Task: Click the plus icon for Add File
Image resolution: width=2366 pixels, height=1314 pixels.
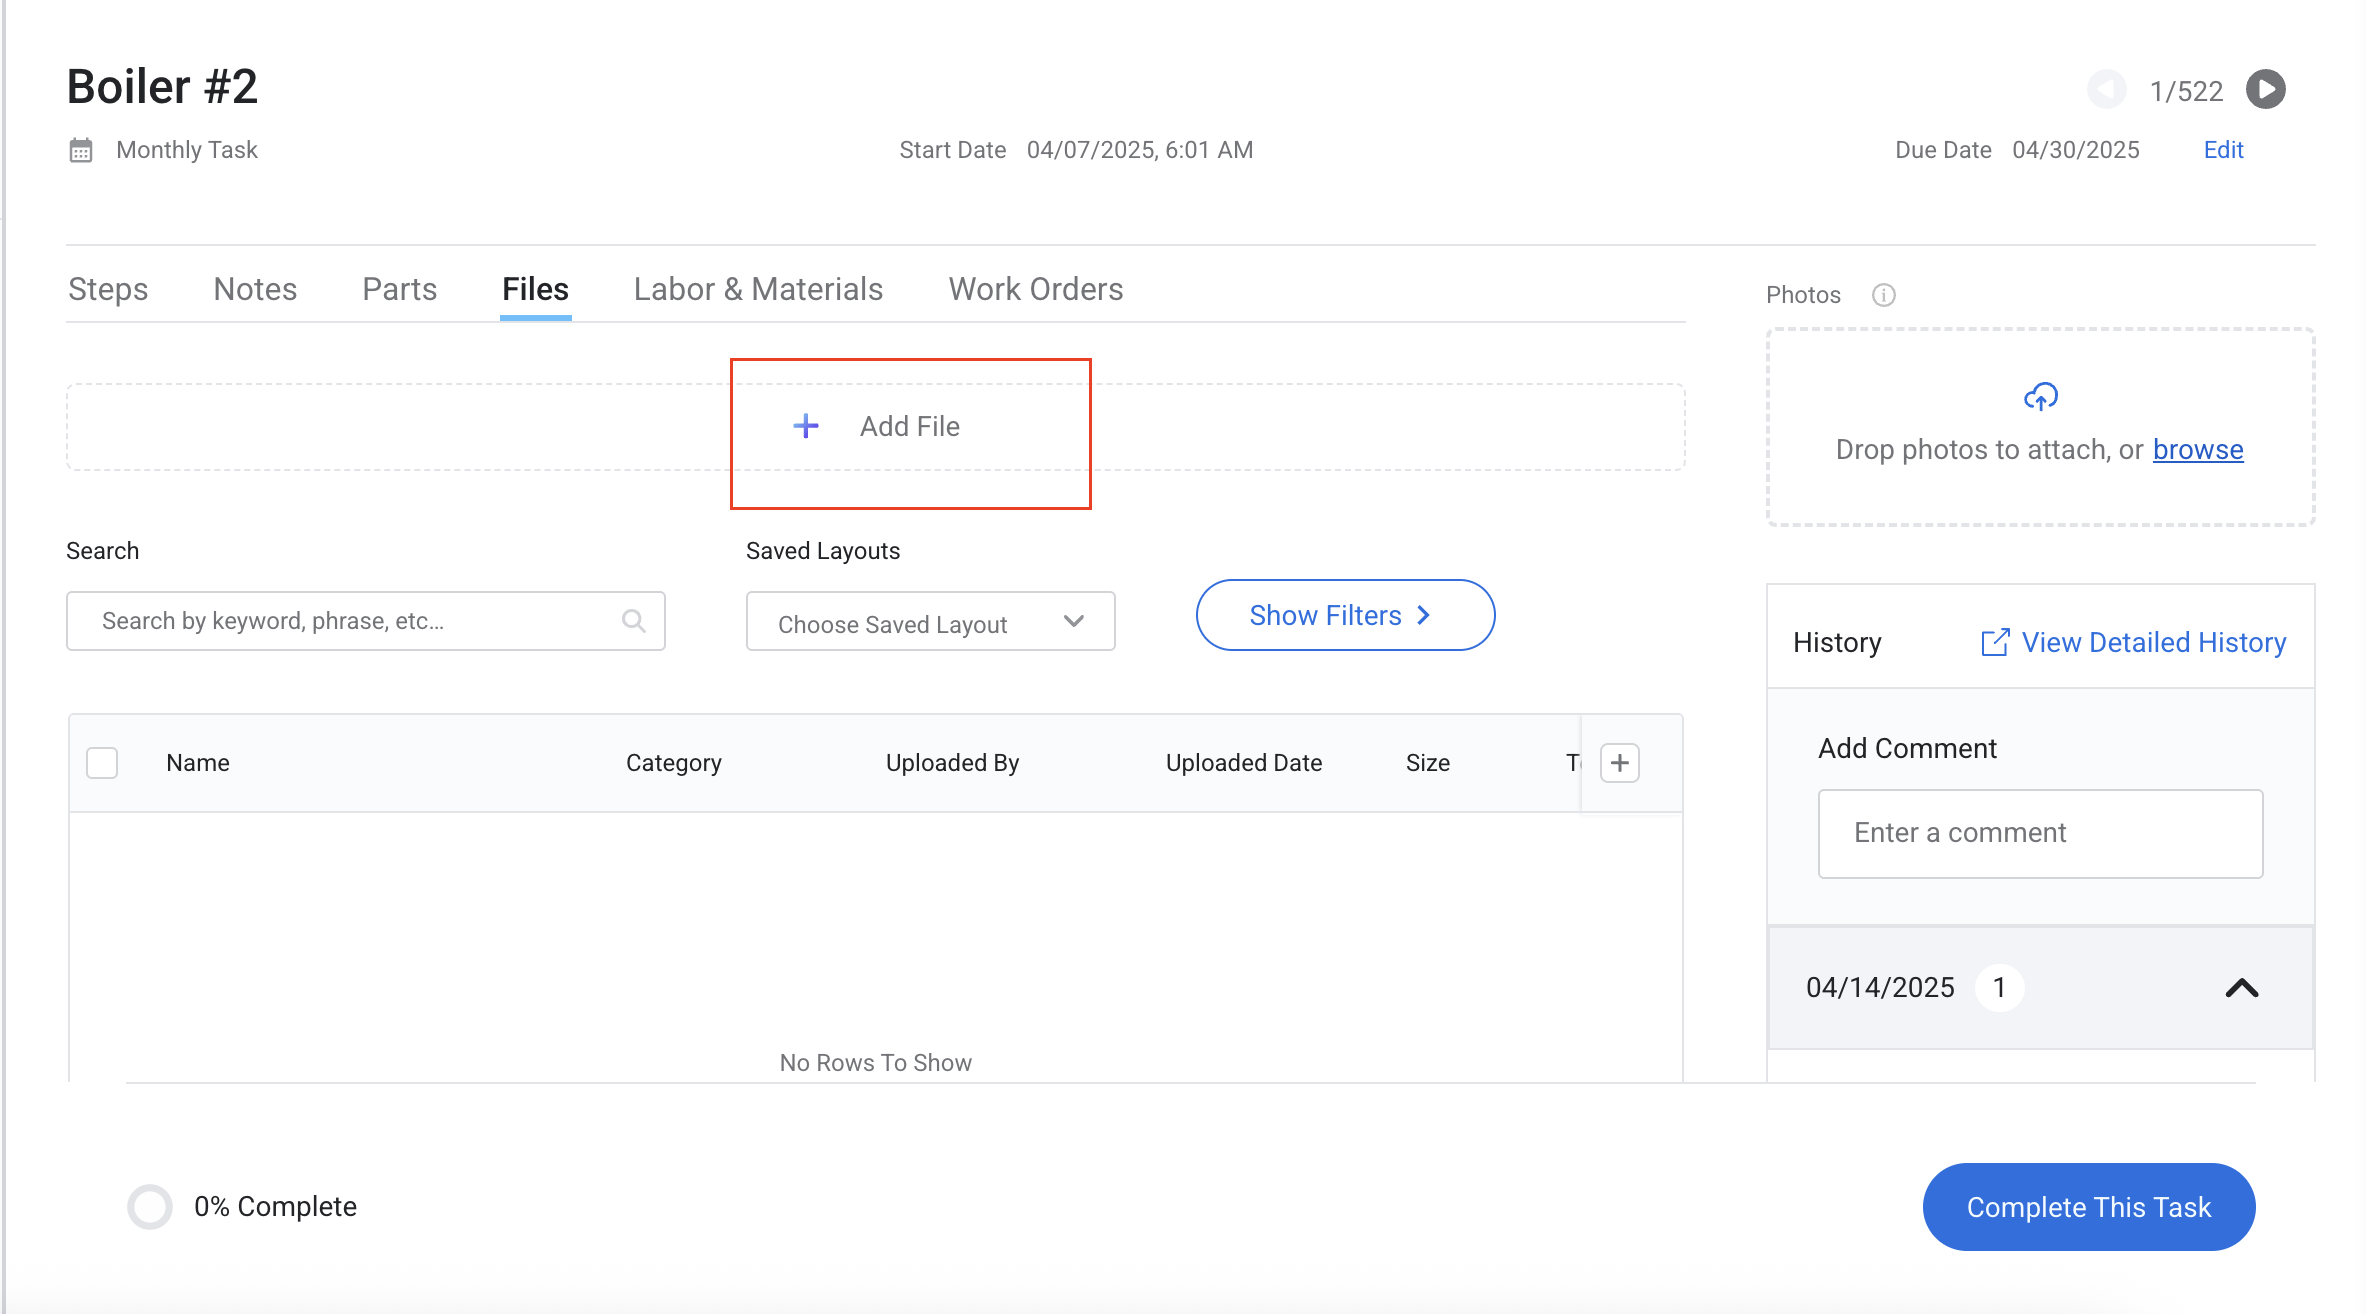Action: (x=806, y=426)
